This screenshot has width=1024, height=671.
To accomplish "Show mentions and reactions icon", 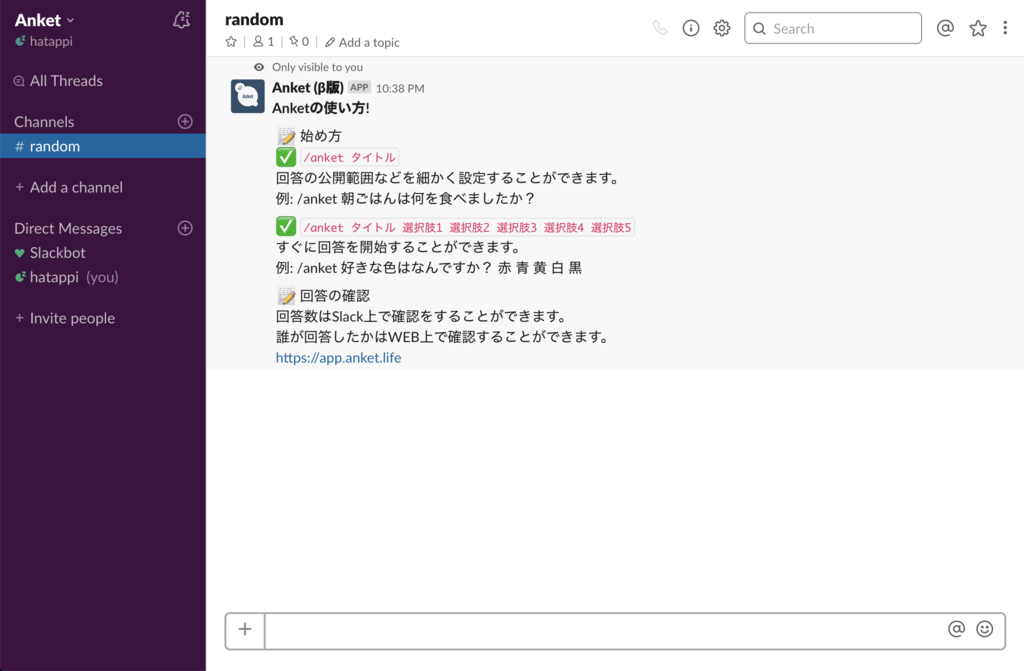I will (x=945, y=28).
